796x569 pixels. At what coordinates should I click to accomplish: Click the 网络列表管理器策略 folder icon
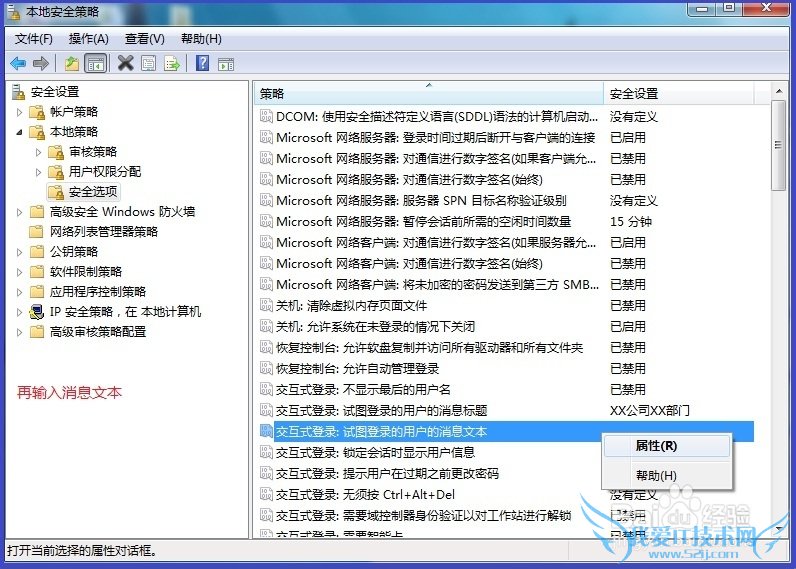pyautogui.click(x=37, y=232)
